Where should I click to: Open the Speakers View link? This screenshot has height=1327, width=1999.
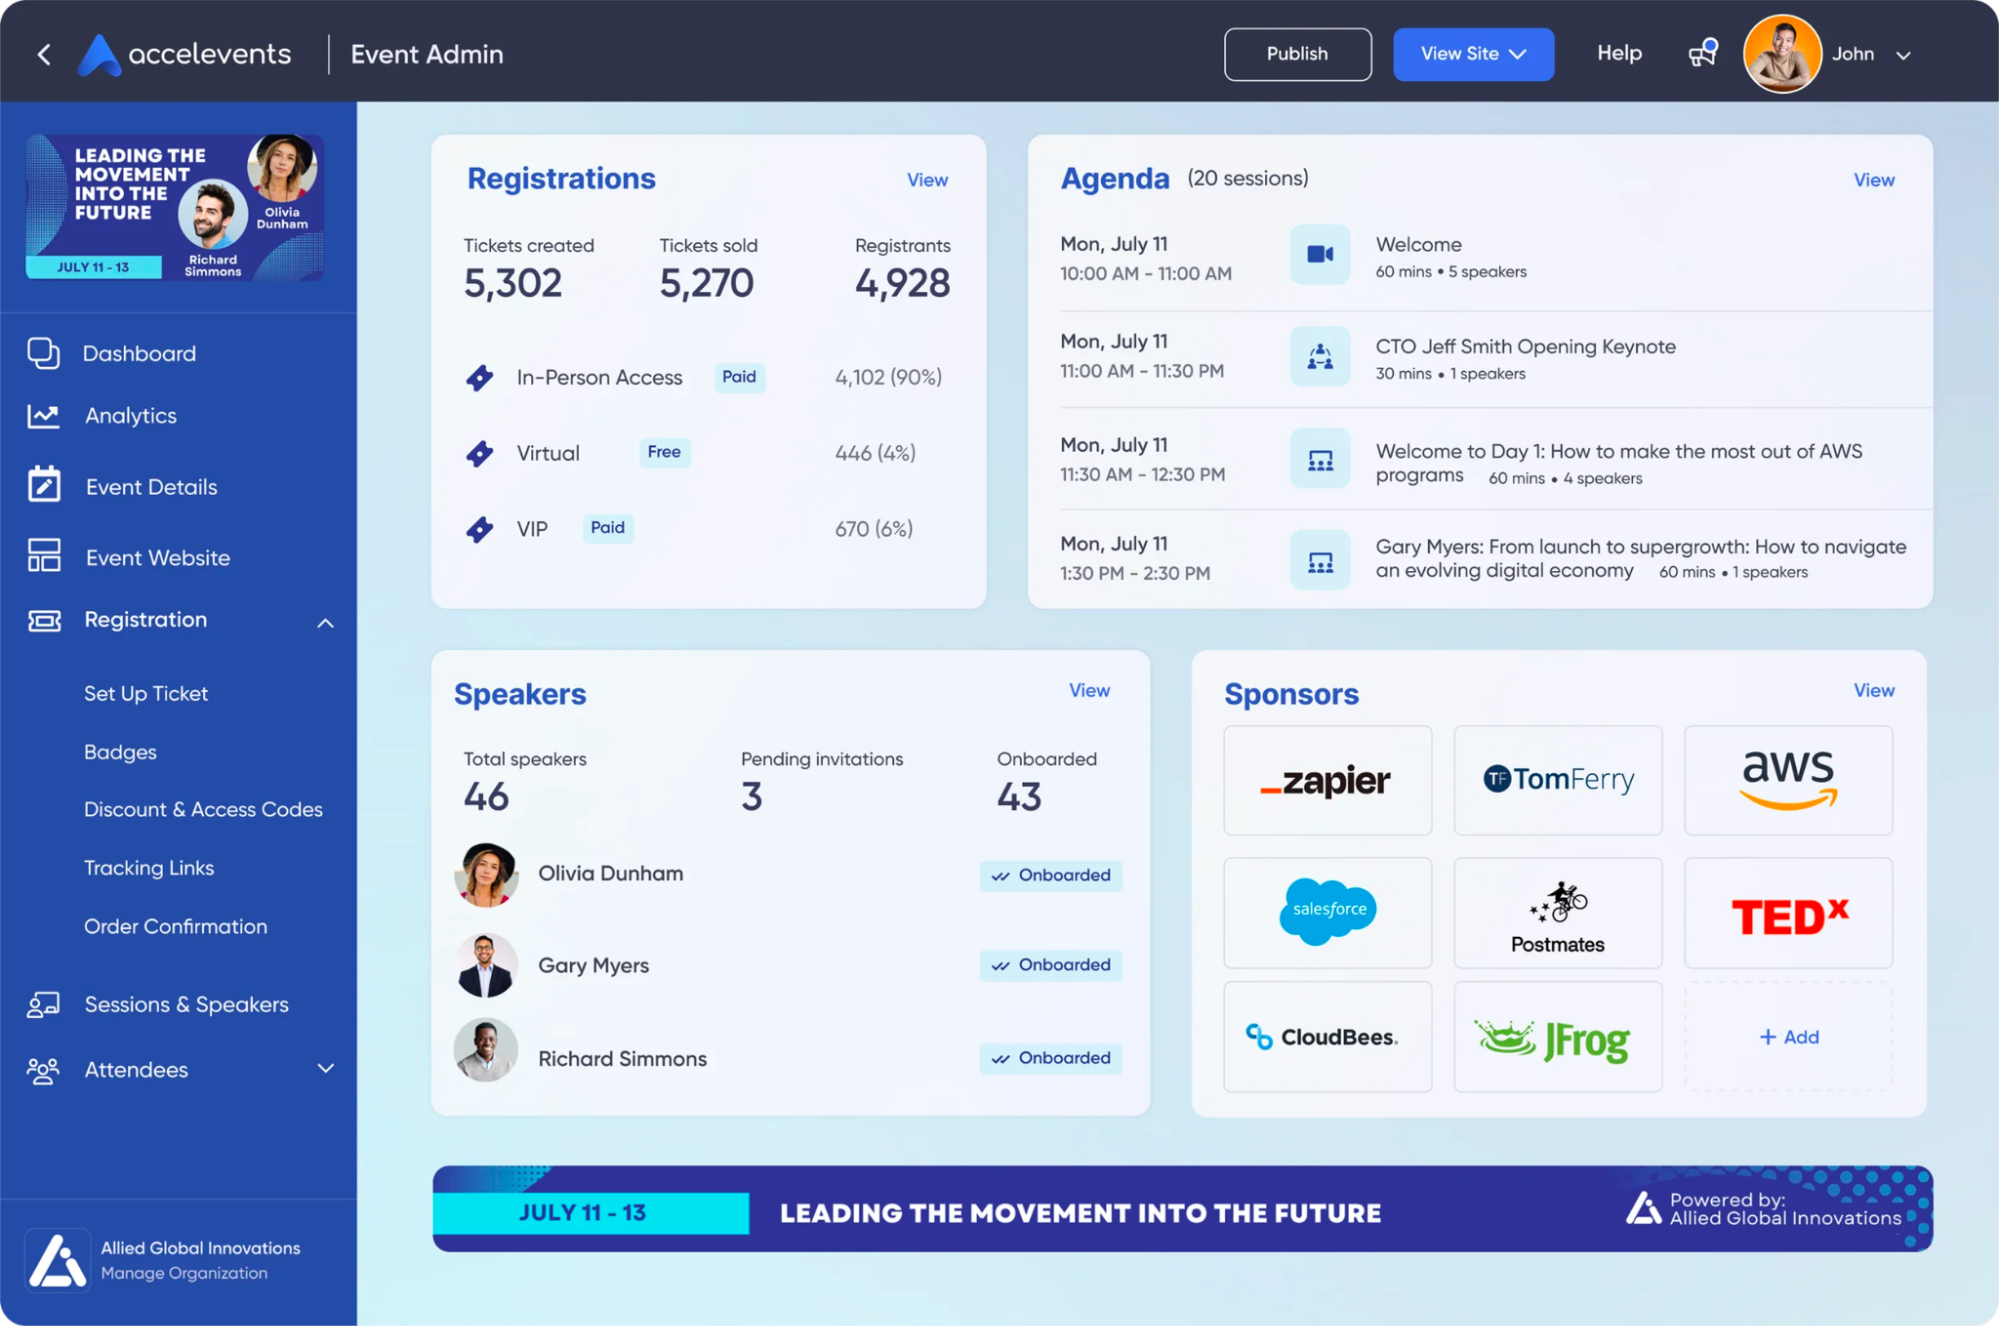[1089, 690]
